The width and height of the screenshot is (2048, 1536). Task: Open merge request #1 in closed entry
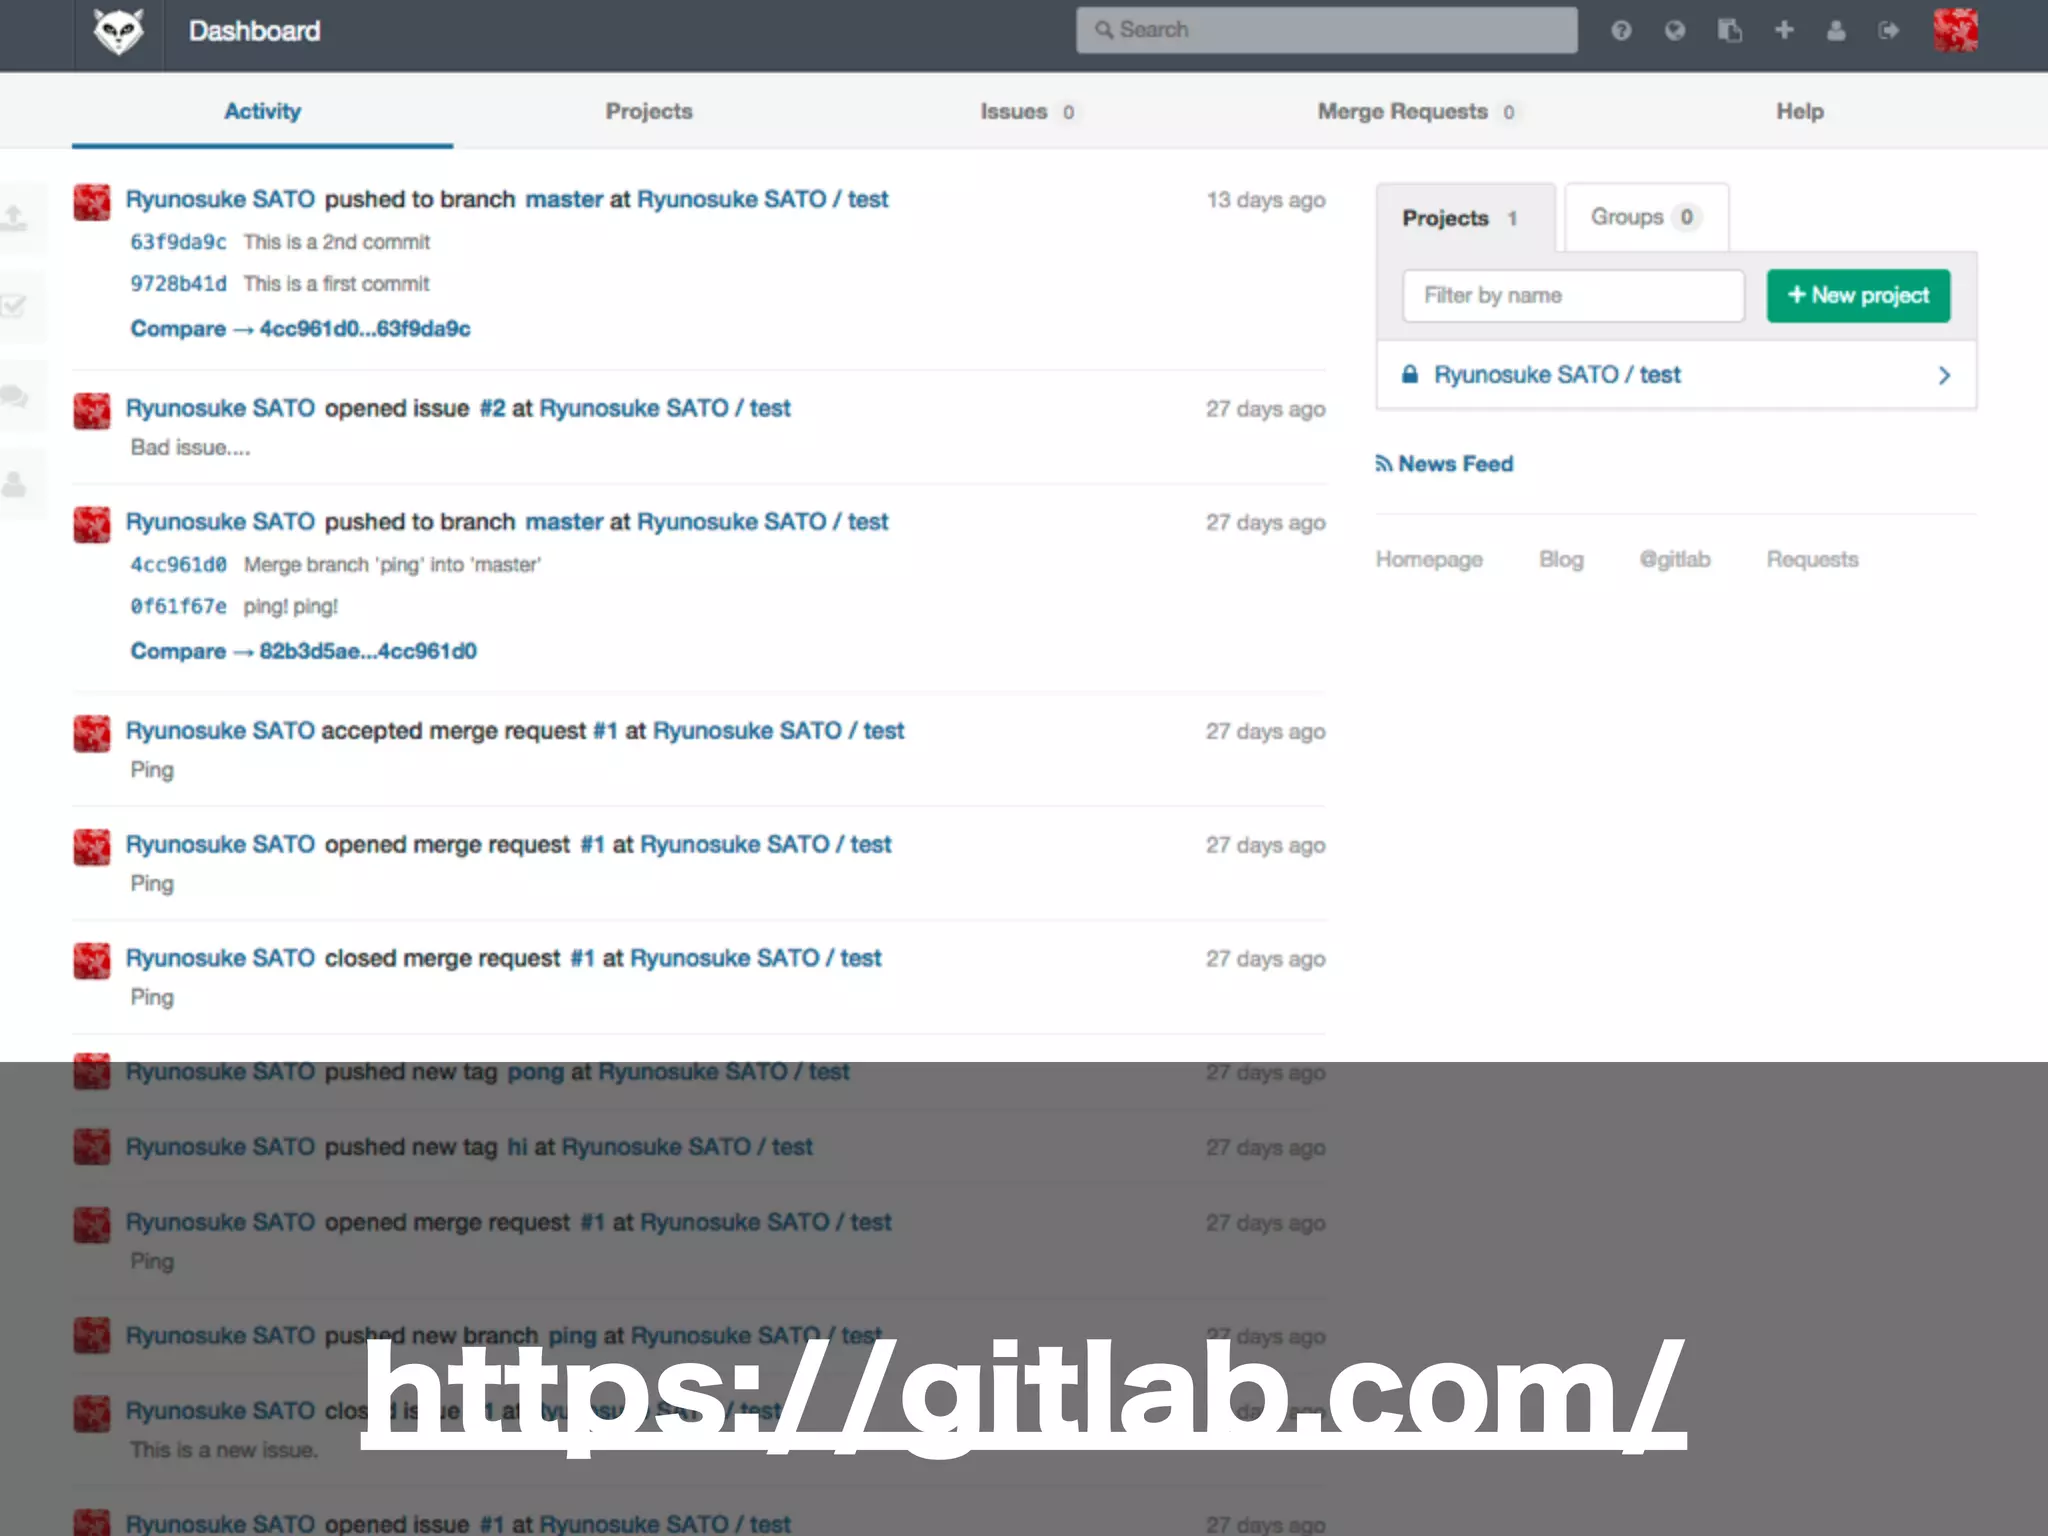click(x=582, y=958)
